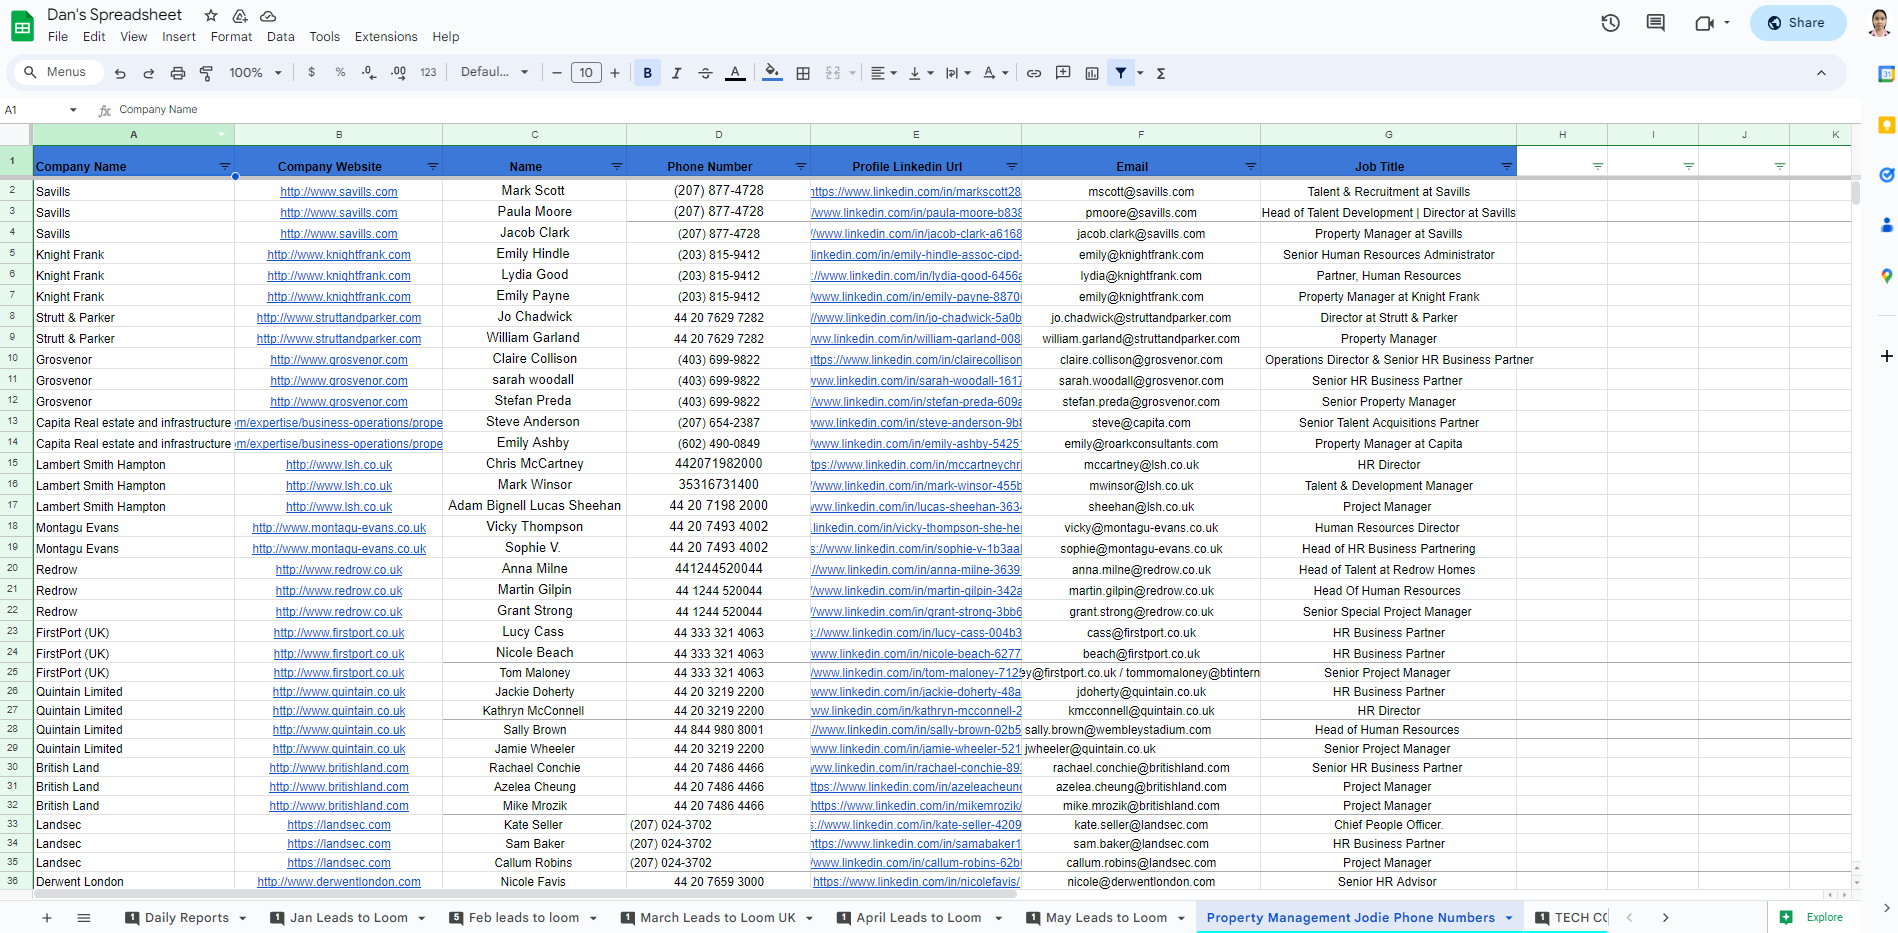Activate the paint format tool
Screen dimensions: 1898x933
point(207,73)
